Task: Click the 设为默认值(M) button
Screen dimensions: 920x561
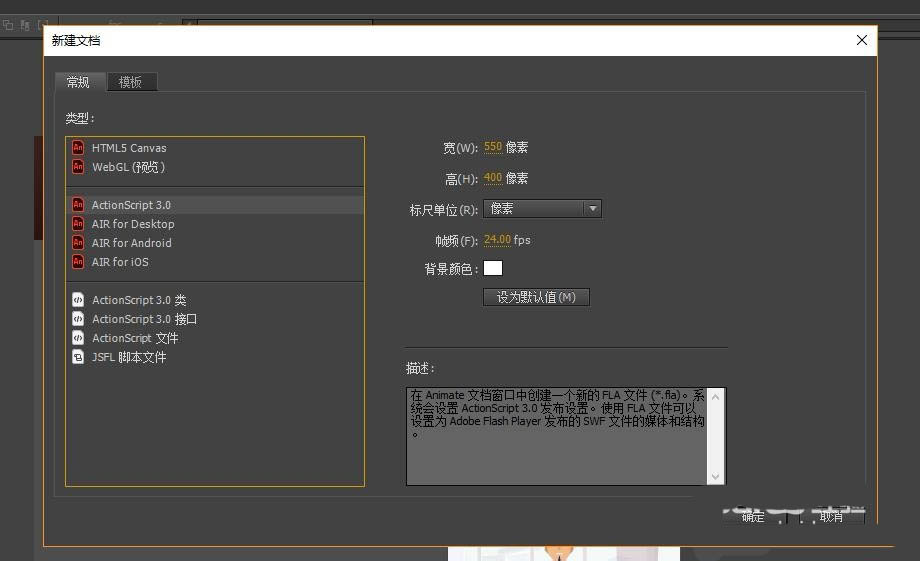Action: pos(536,297)
